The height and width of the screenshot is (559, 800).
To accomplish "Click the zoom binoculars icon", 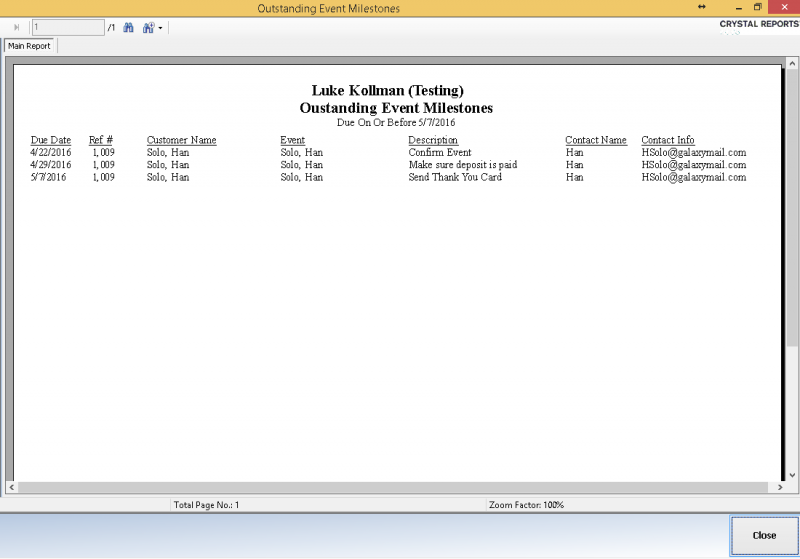I will point(147,28).
